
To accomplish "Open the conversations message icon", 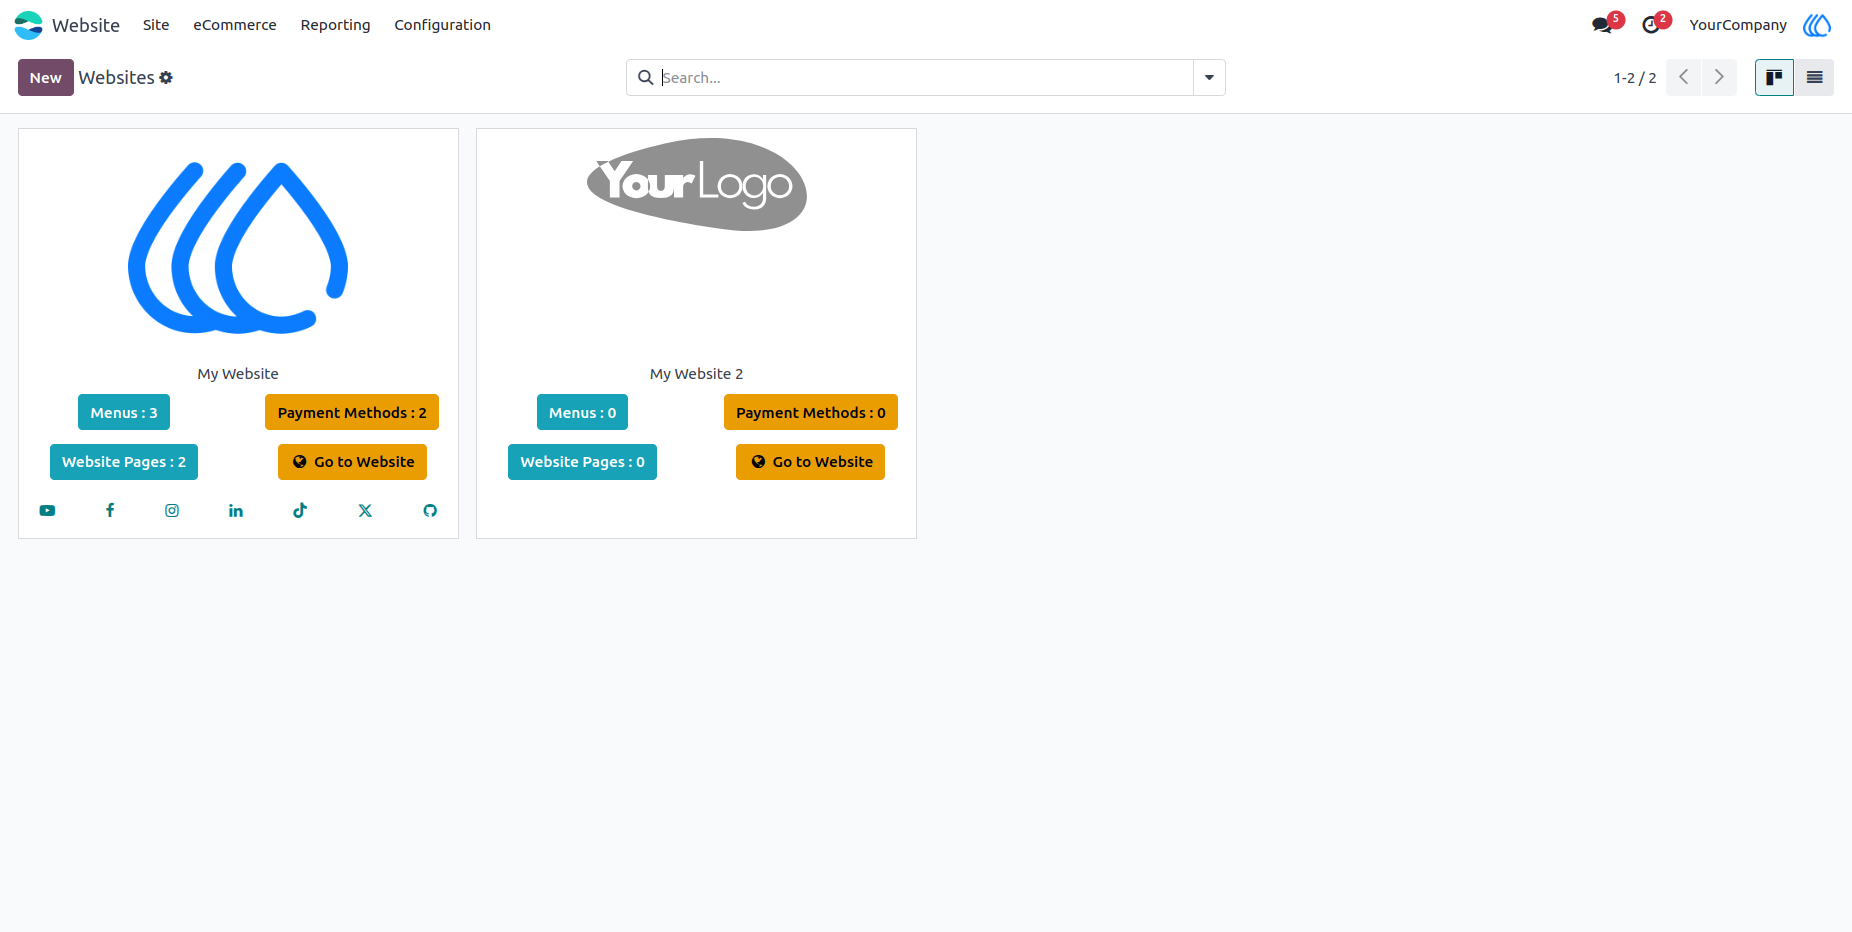I will click(1602, 25).
